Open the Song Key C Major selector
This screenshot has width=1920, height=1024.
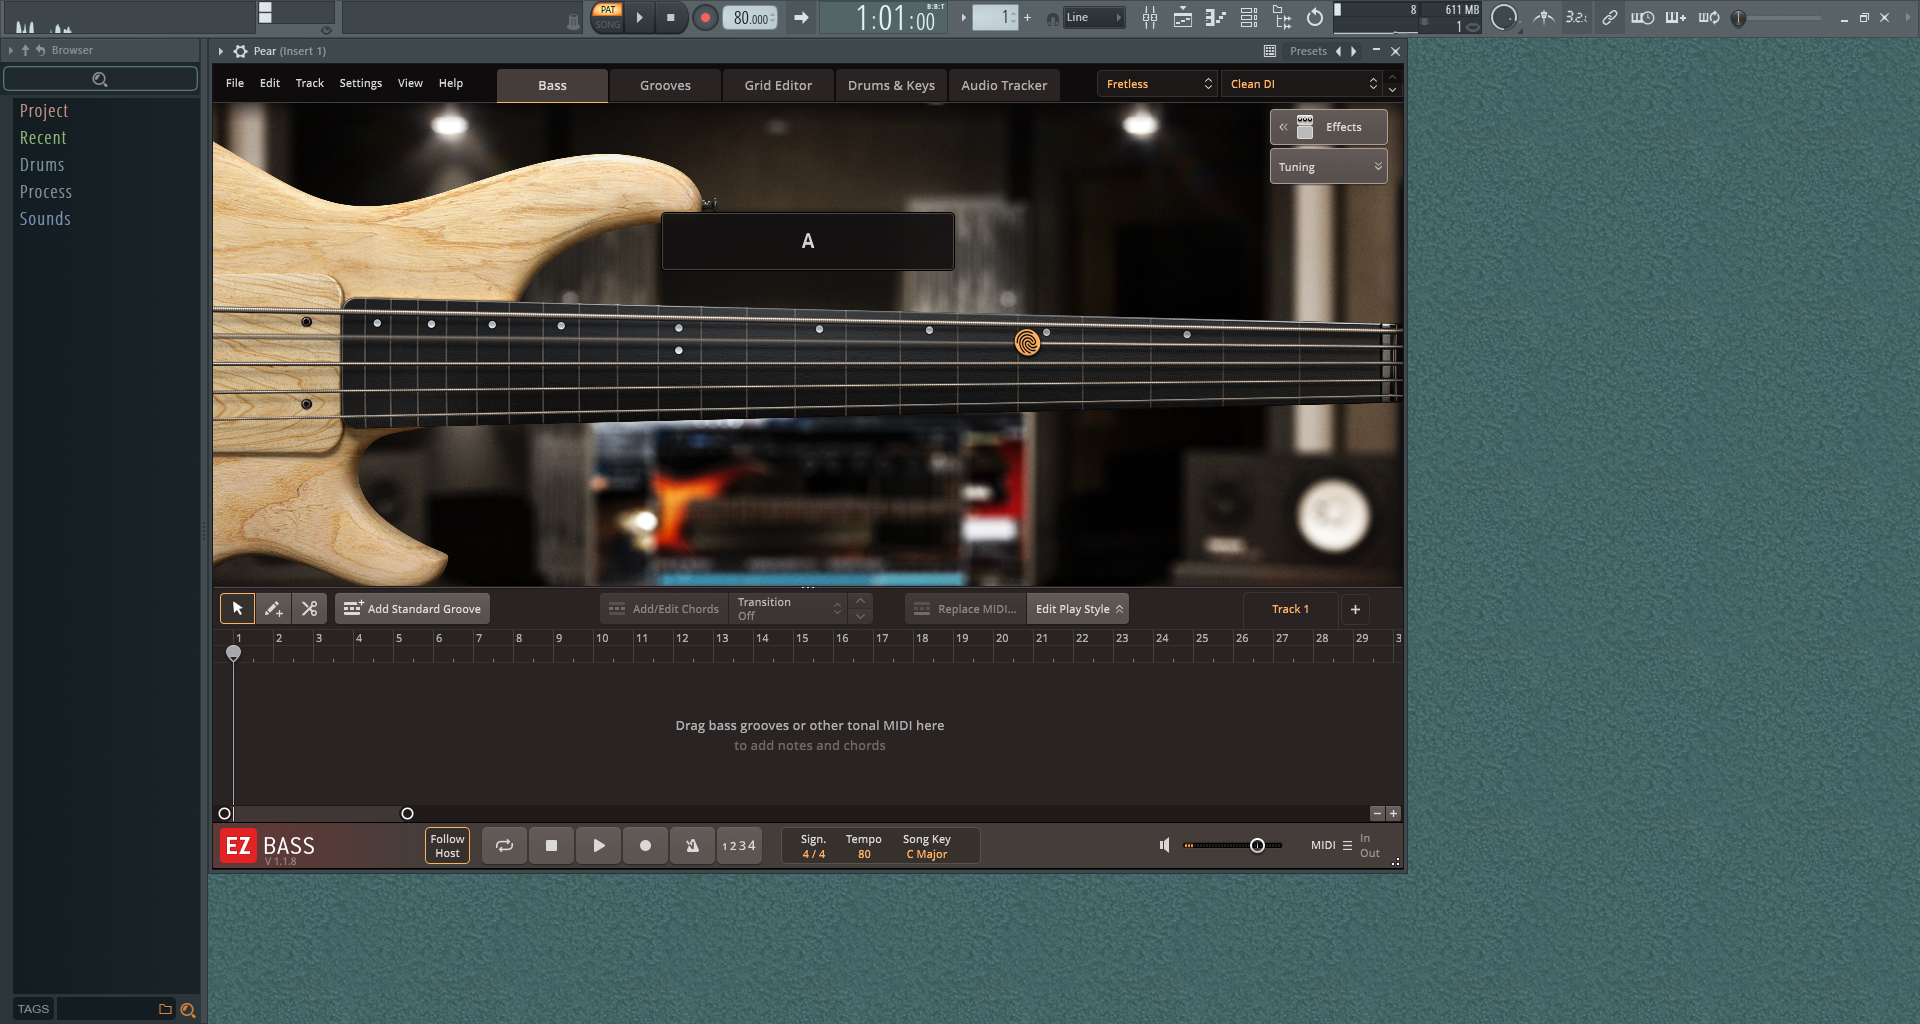pyautogui.click(x=926, y=846)
